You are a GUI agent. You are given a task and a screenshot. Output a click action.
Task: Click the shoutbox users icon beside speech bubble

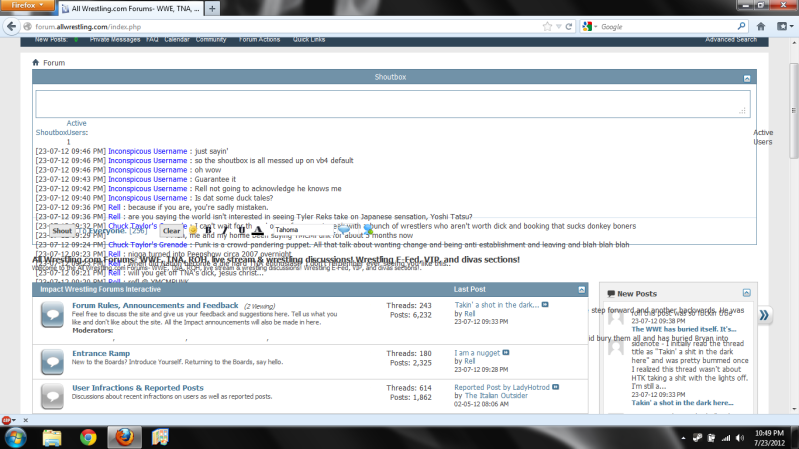pyautogui.click(x=368, y=230)
